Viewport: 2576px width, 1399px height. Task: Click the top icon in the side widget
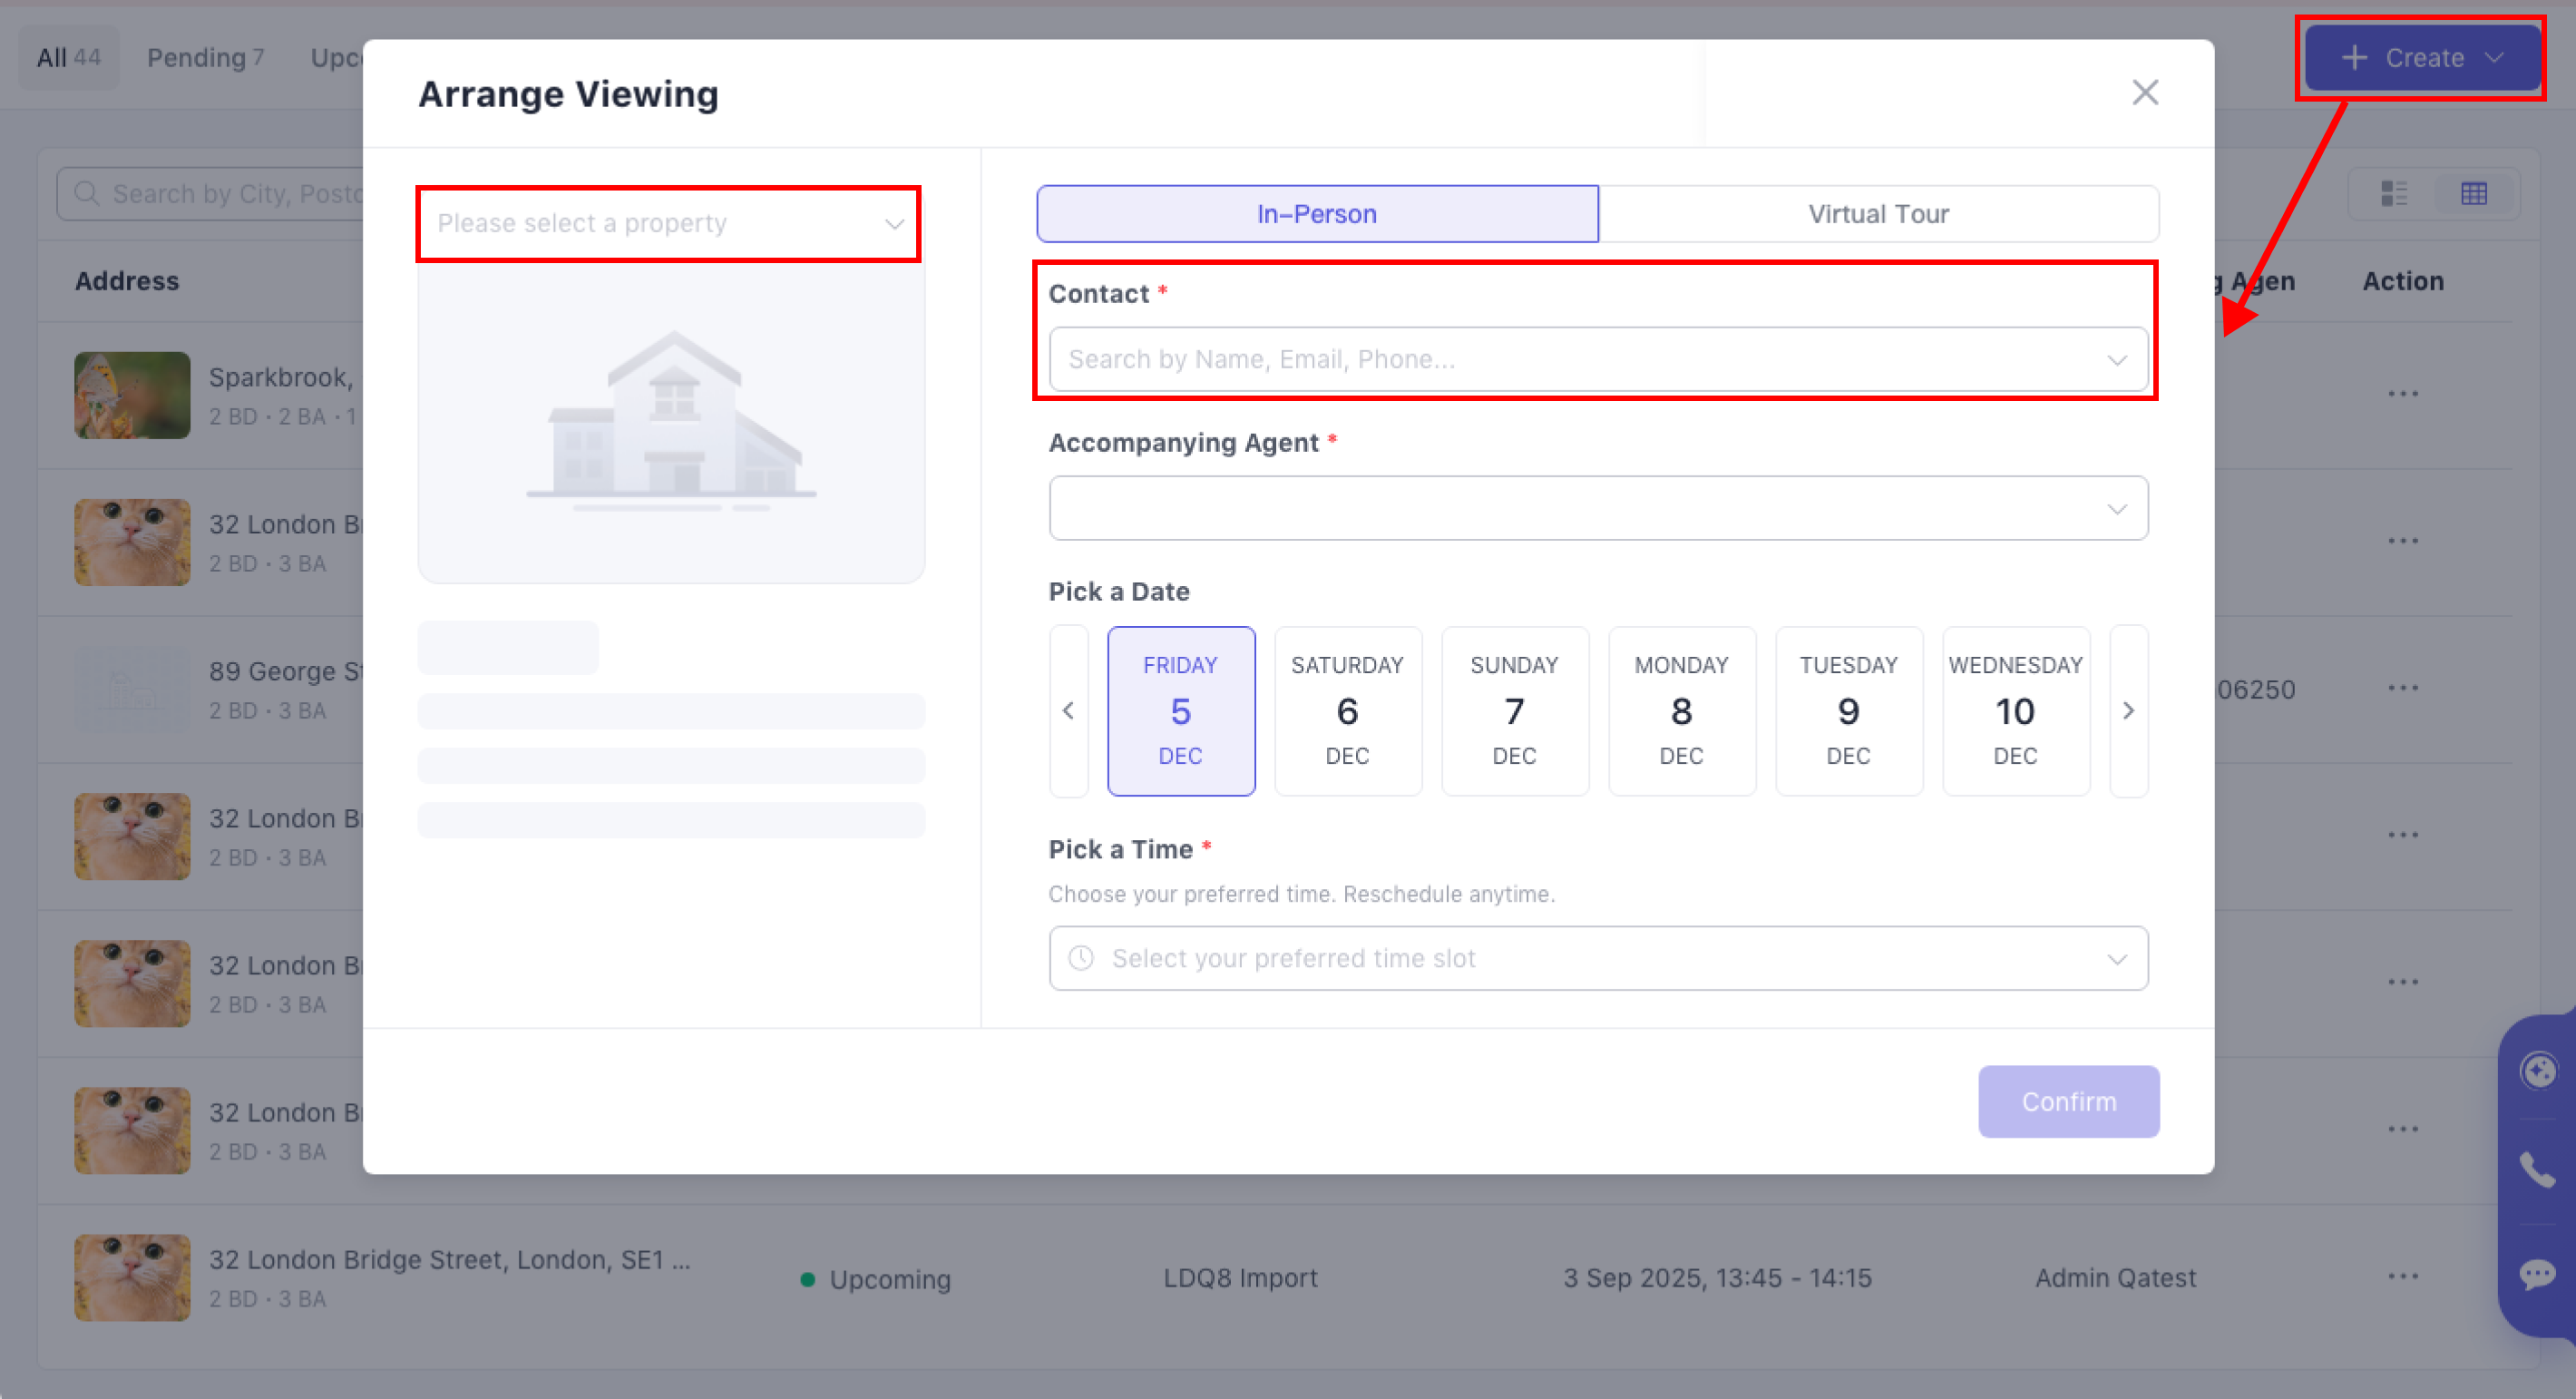[2538, 1071]
